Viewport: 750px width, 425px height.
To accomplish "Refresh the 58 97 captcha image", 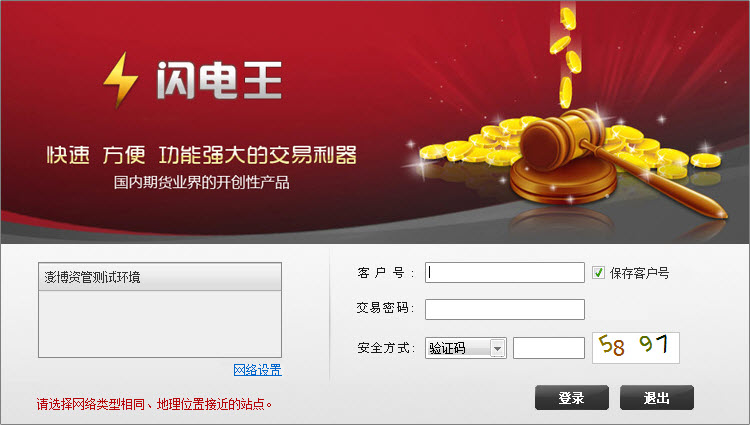I will (x=636, y=348).
